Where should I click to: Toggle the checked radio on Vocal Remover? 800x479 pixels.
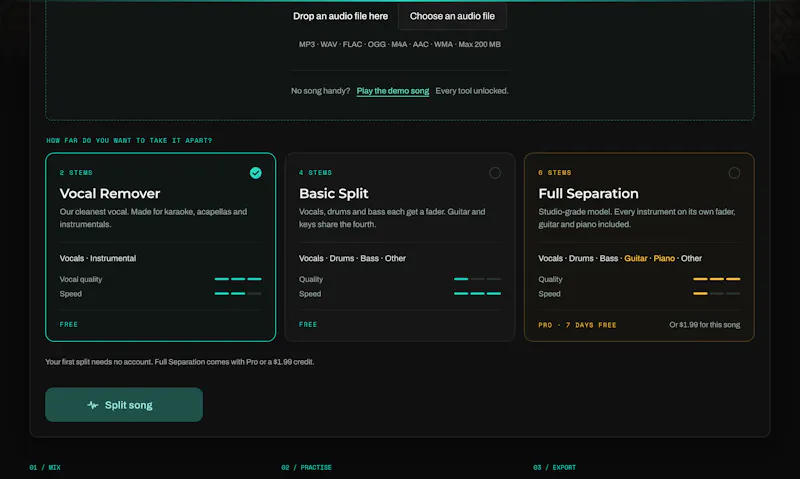click(x=256, y=173)
